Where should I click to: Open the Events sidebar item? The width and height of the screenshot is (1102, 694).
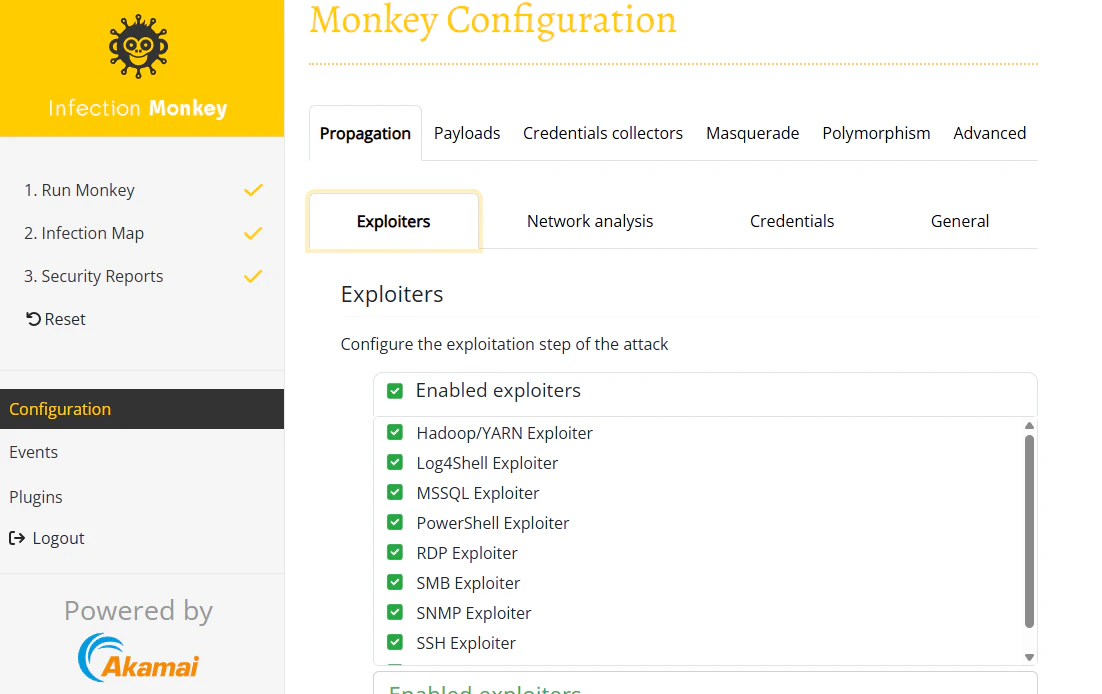34,452
